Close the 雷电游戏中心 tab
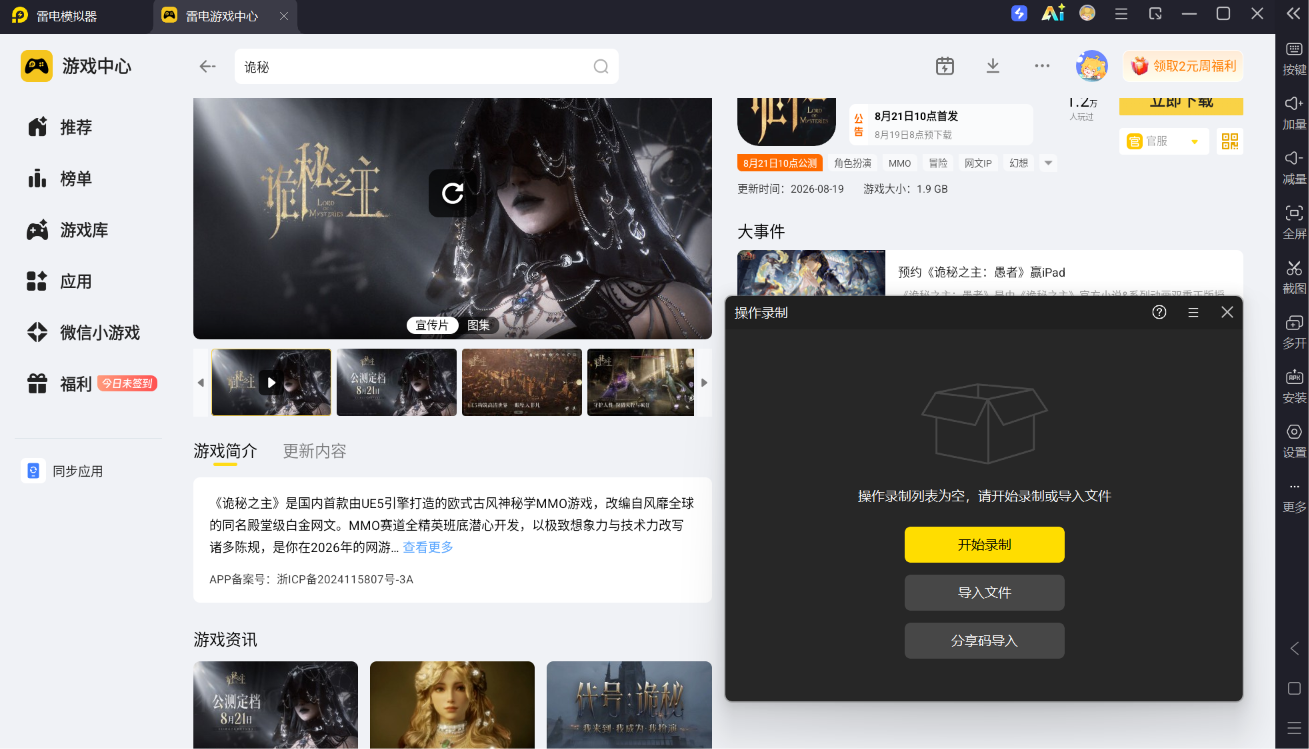The height and width of the screenshot is (749, 1309). pos(284,16)
